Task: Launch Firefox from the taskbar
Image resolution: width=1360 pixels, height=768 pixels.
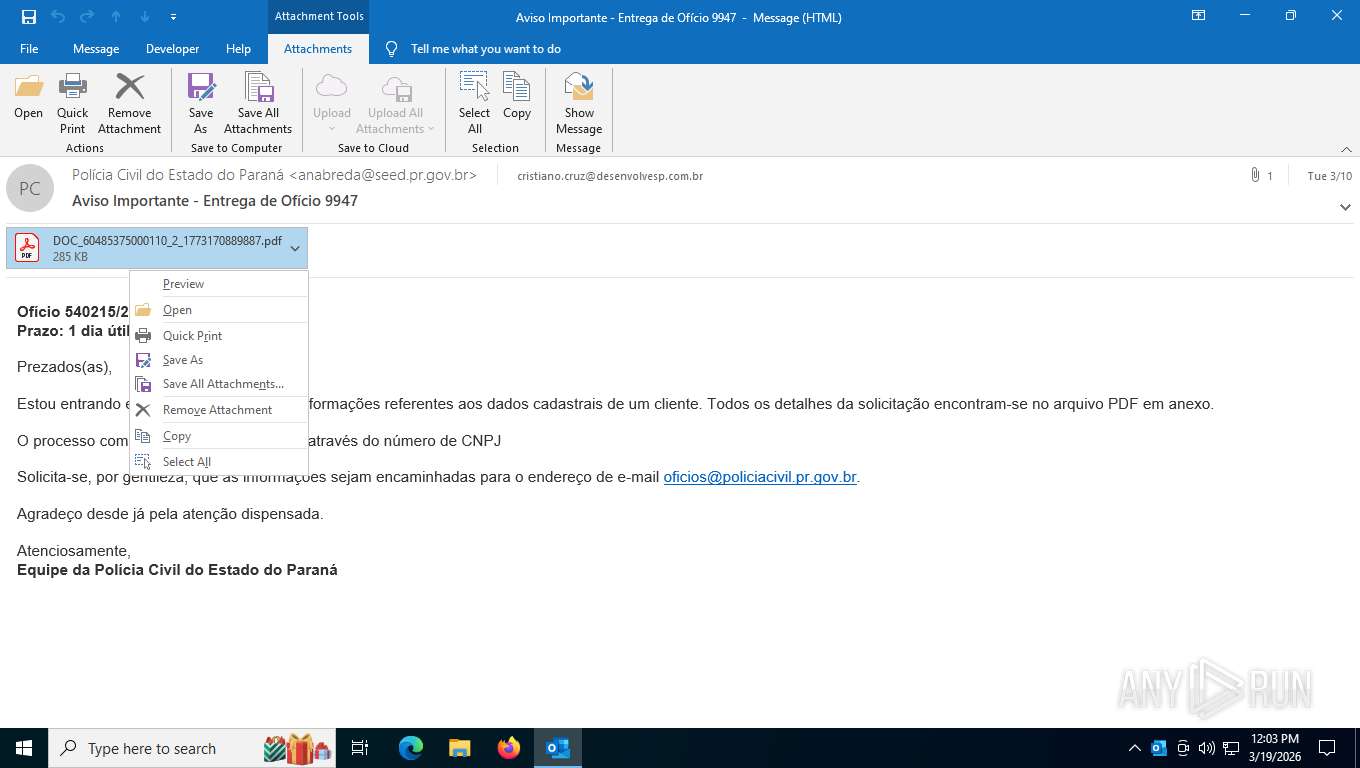Action: (x=509, y=748)
